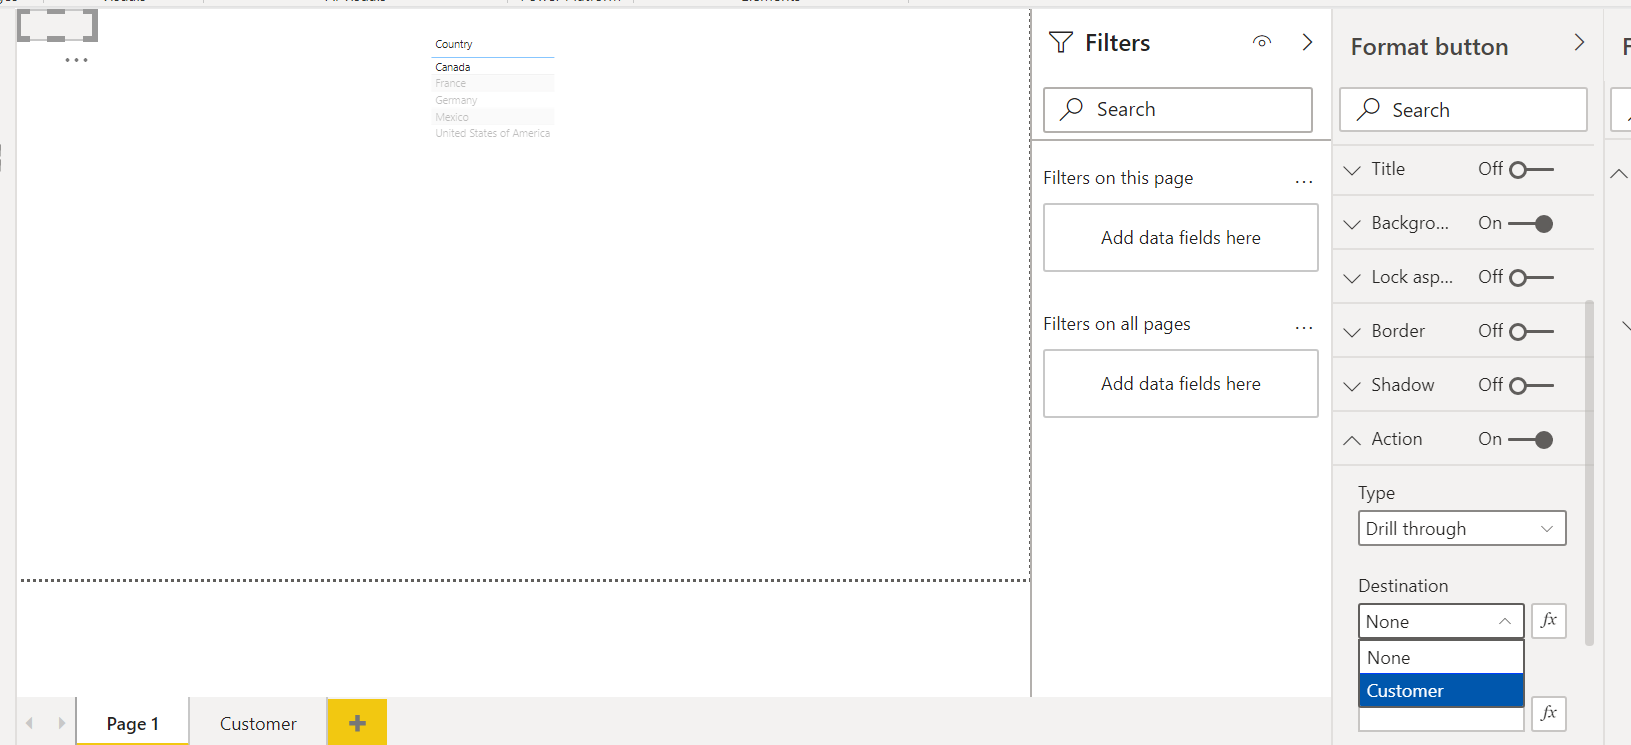Screen dimensions: 1631x745
Task: Switch on the Border toggle
Action: (1531, 332)
